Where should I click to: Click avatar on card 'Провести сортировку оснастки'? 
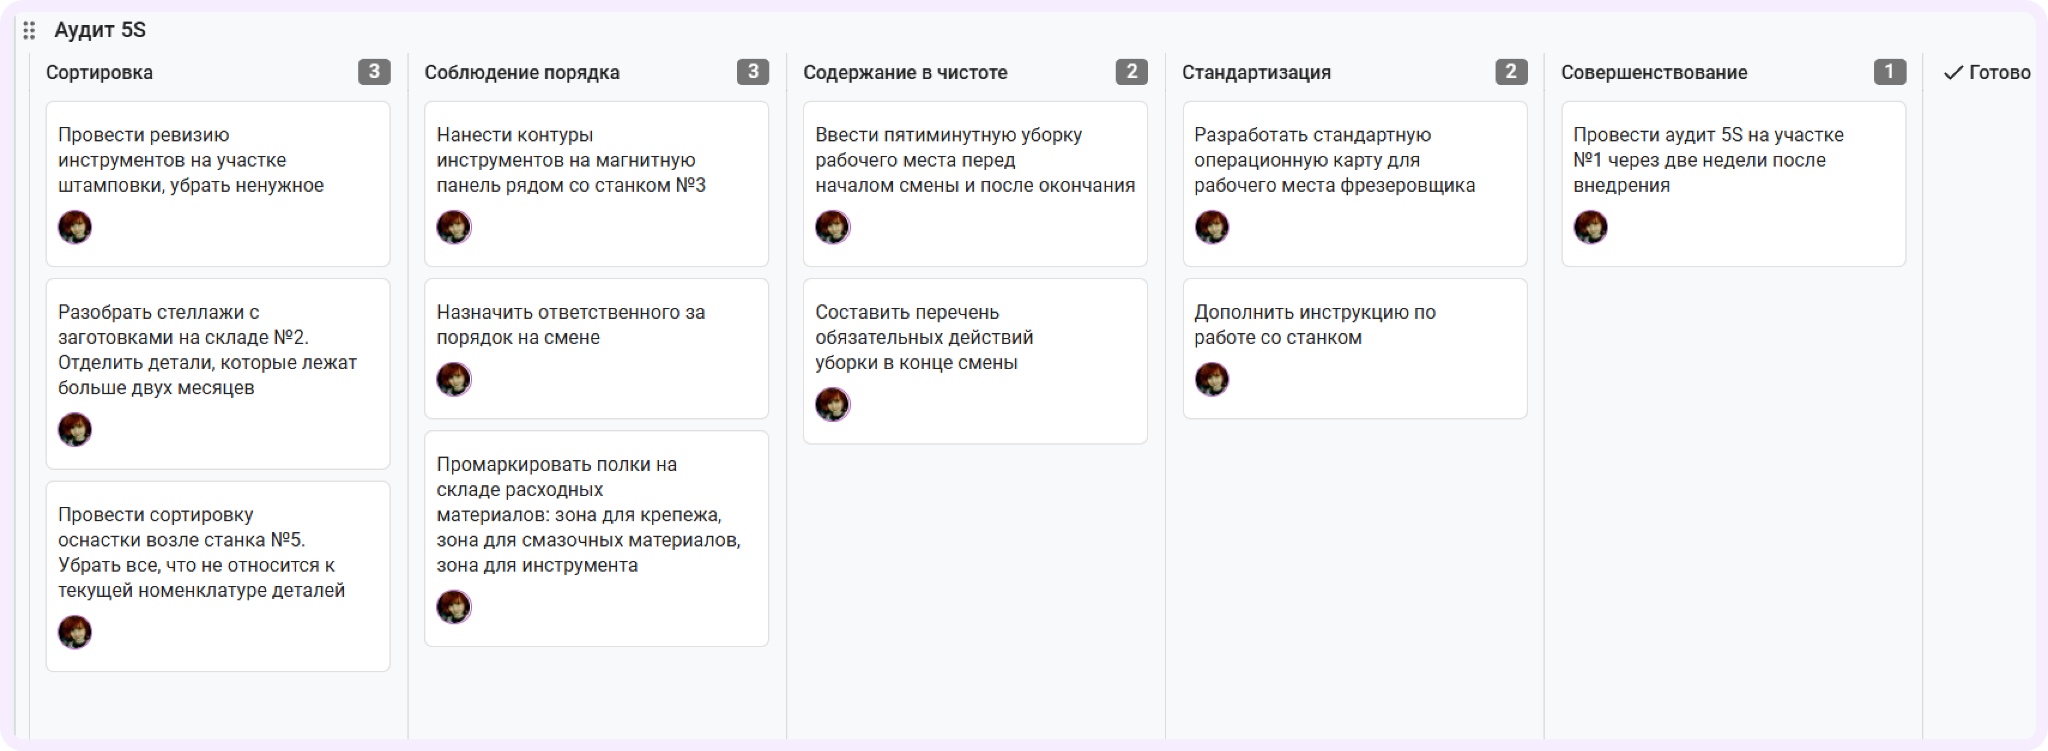(75, 631)
